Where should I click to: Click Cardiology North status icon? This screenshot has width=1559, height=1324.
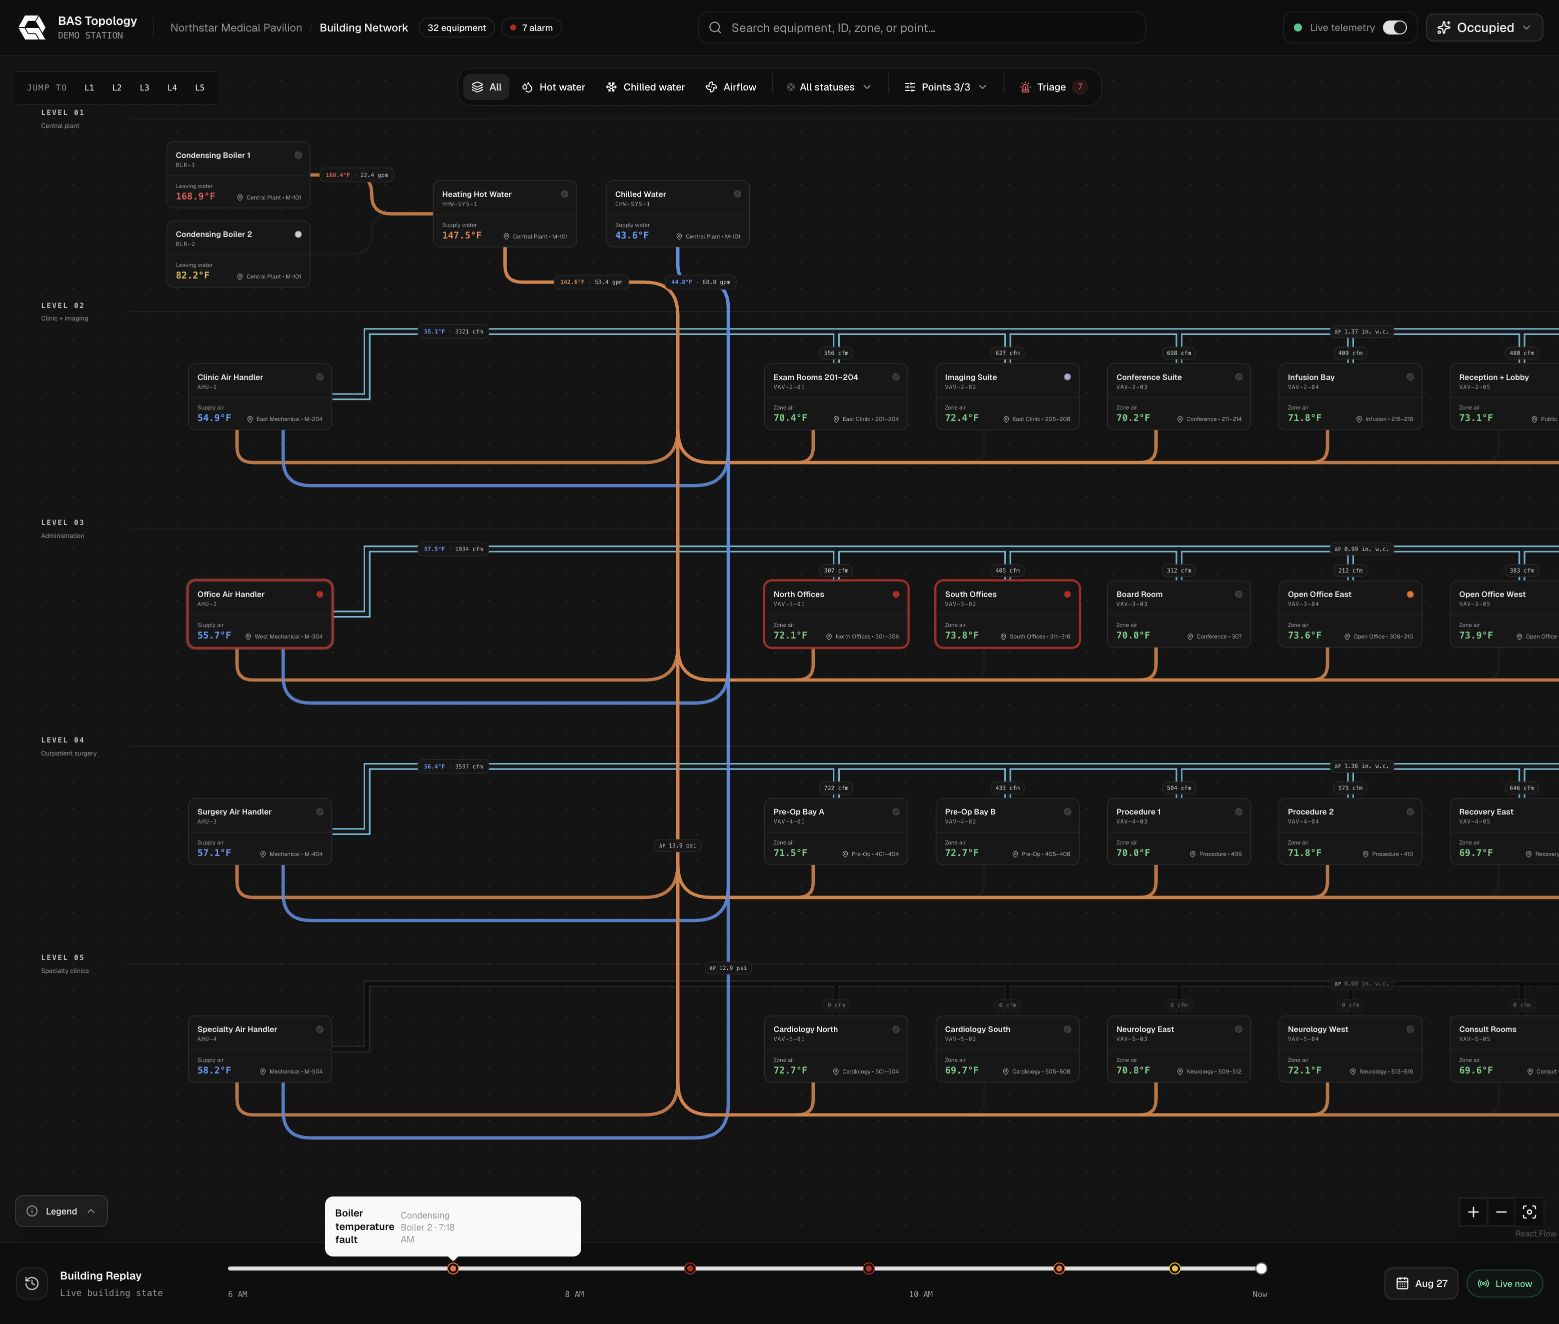[896, 1029]
